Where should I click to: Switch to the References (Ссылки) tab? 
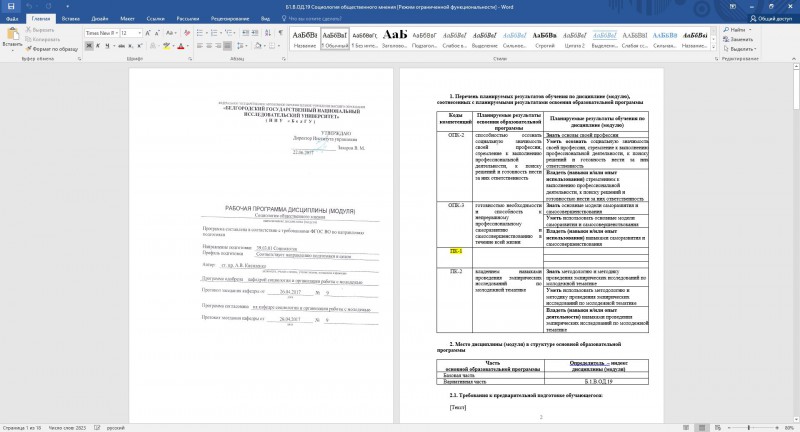[155, 19]
